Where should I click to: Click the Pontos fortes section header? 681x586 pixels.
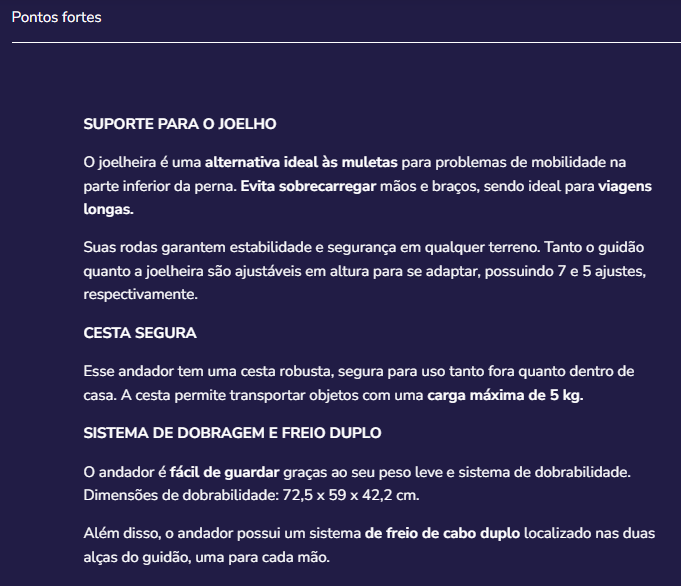pyautogui.click(x=56, y=17)
